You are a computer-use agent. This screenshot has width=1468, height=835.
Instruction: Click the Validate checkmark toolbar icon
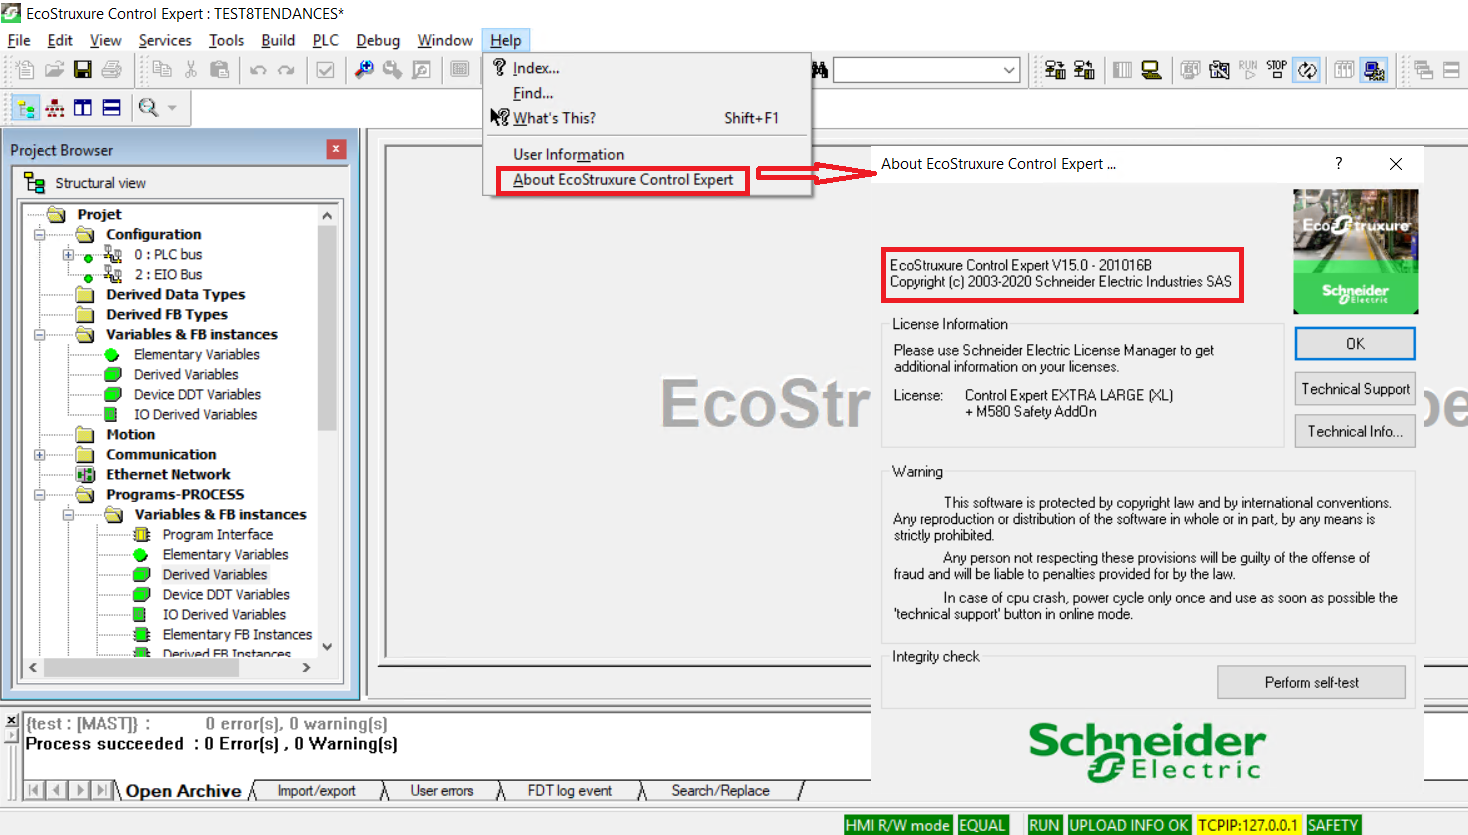pyautogui.click(x=325, y=69)
